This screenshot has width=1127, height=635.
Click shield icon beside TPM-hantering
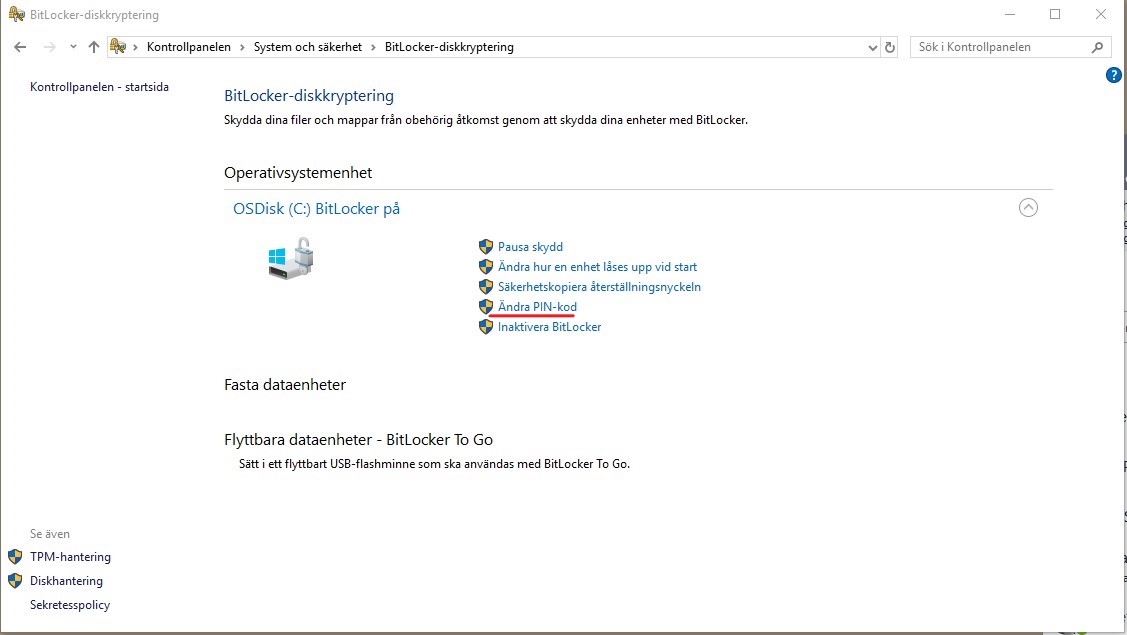(x=15, y=557)
